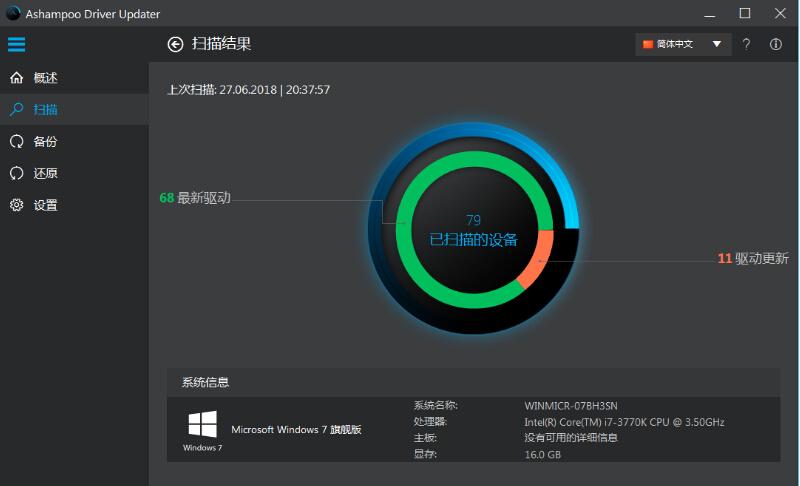Screen dimensions: 800x486
Task: Click the 还原 restore icon
Action: (16, 173)
